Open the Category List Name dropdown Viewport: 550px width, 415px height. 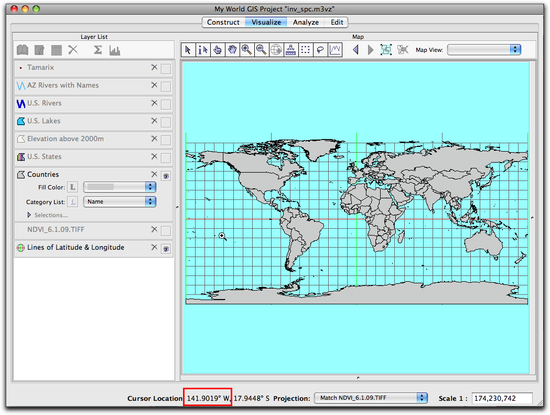[x=120, y=202]
